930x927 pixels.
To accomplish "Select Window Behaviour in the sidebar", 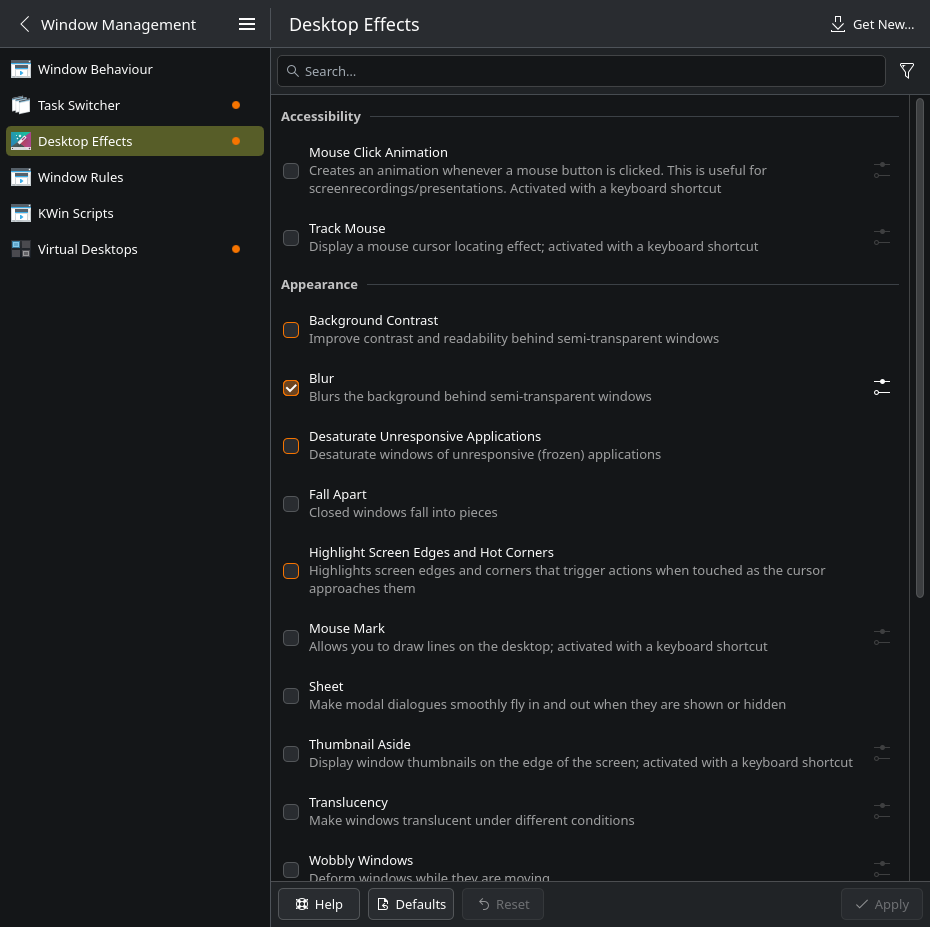I will pyautogui.click(x=95, y=69).
